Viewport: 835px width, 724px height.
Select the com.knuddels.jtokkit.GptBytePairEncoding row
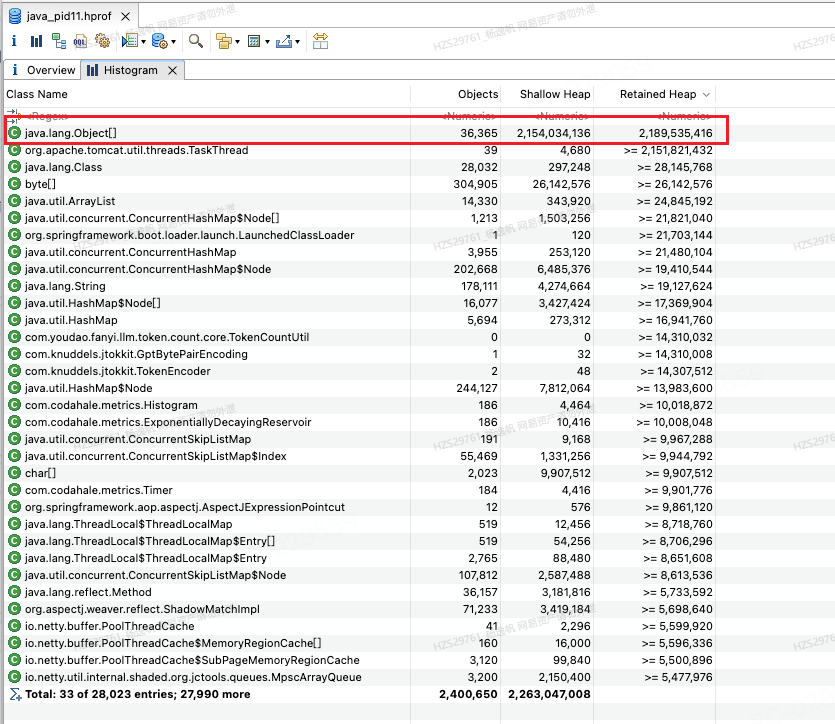(359, 354)
